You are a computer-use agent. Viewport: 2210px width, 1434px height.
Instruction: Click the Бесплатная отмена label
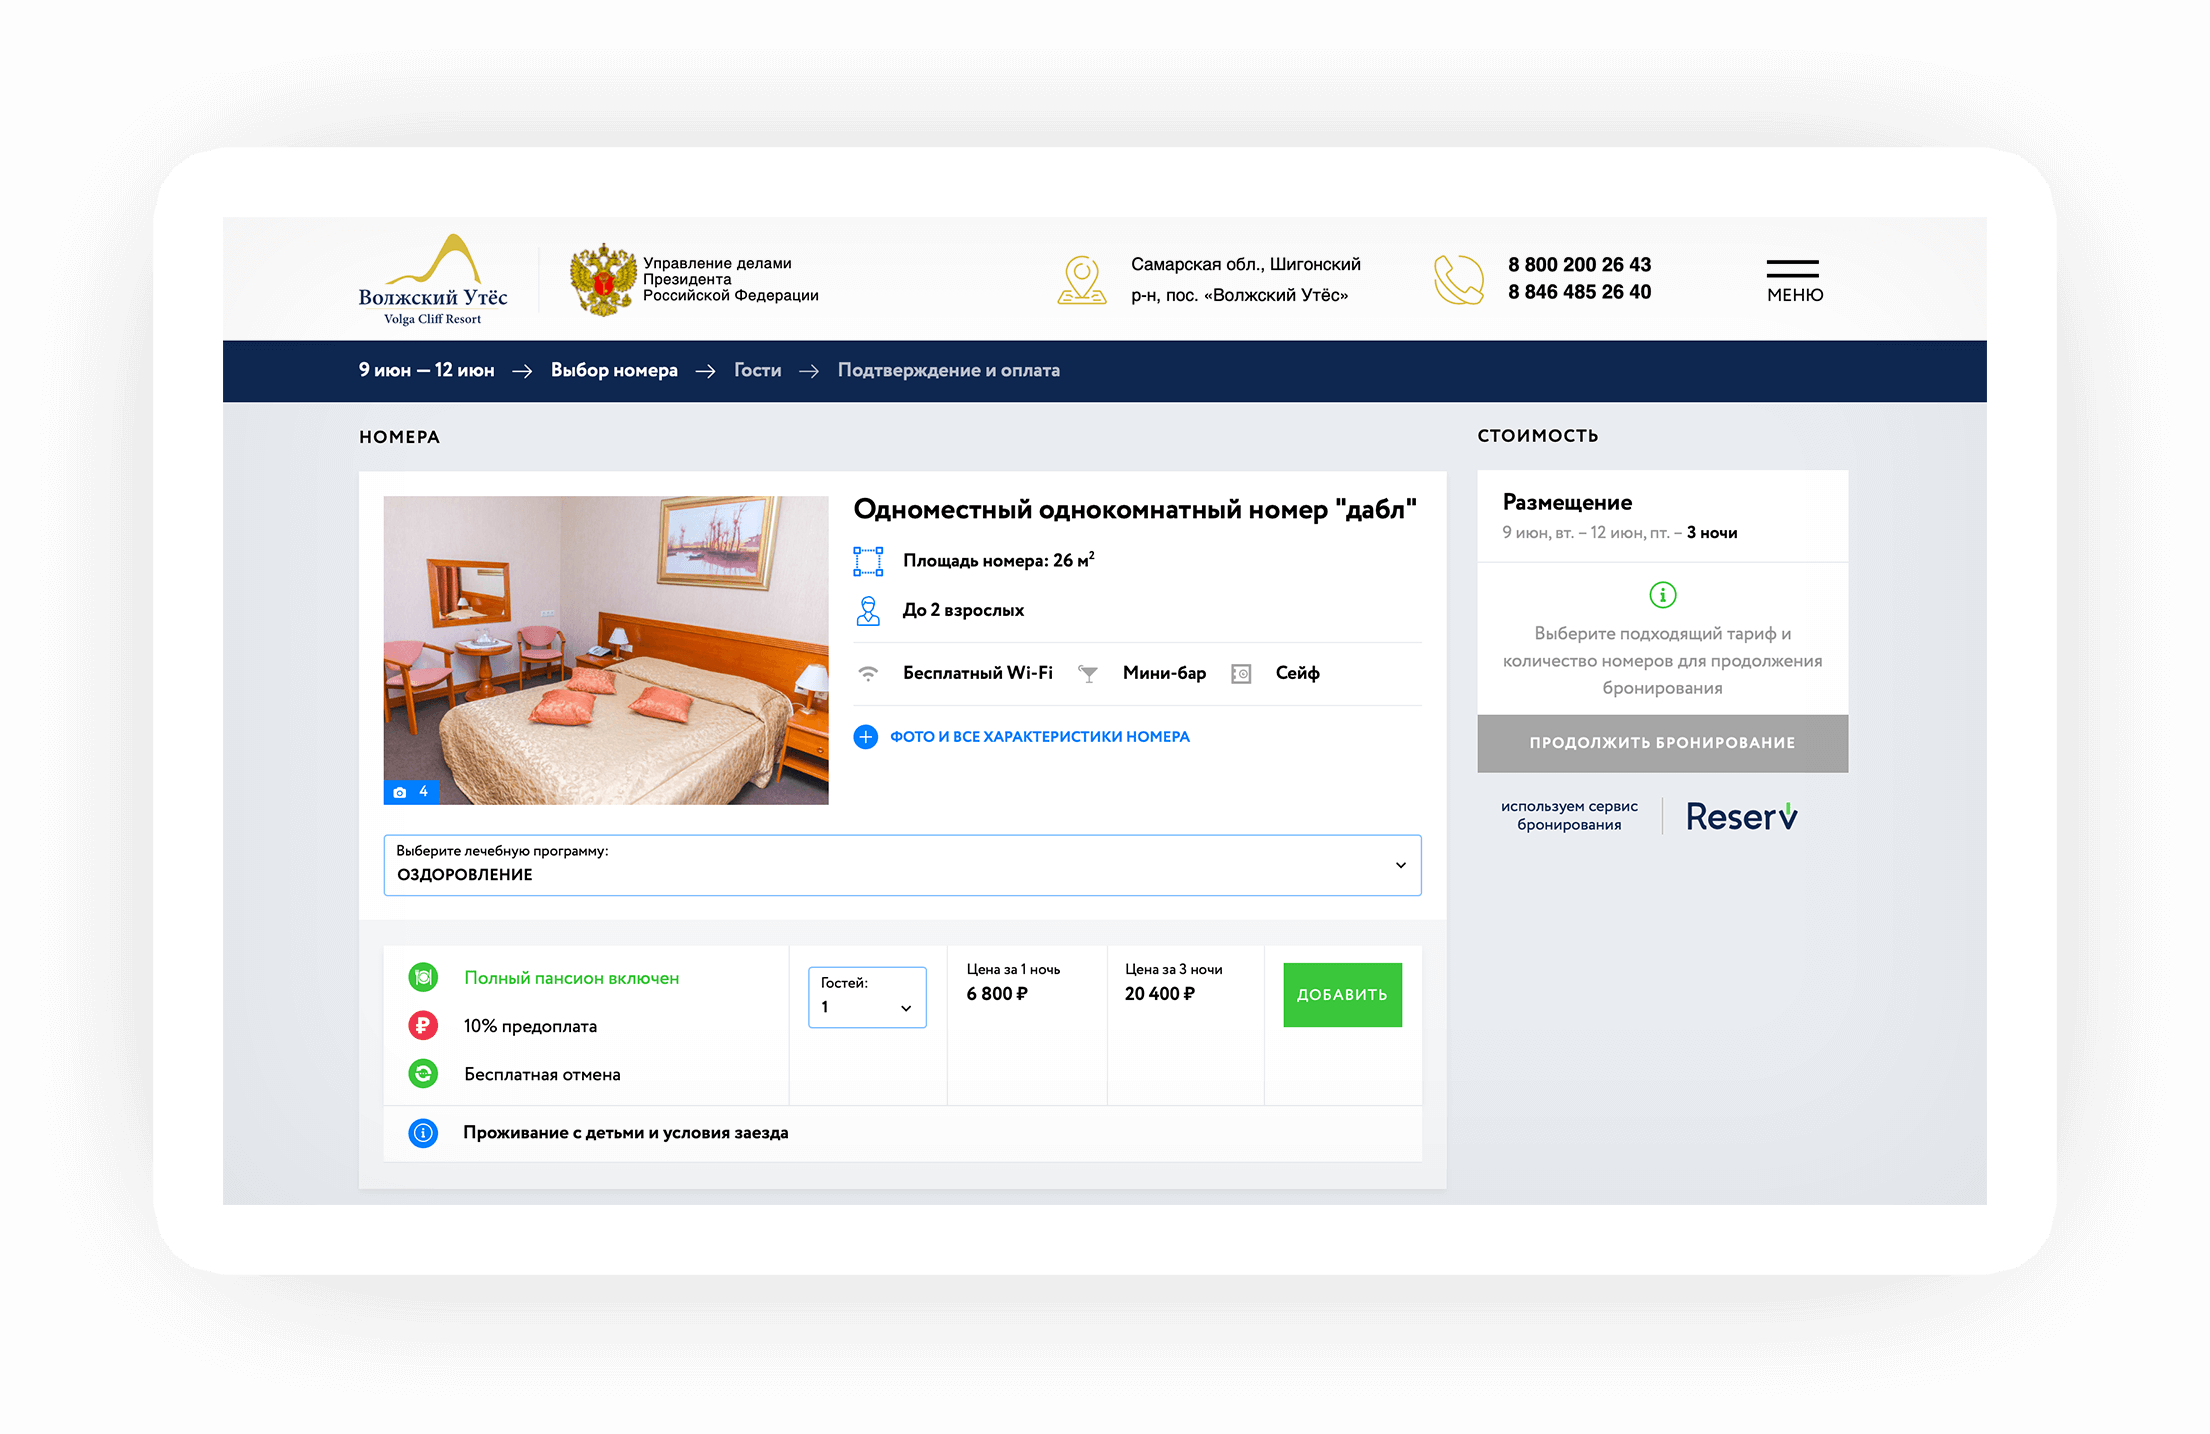click(542, 1074)
